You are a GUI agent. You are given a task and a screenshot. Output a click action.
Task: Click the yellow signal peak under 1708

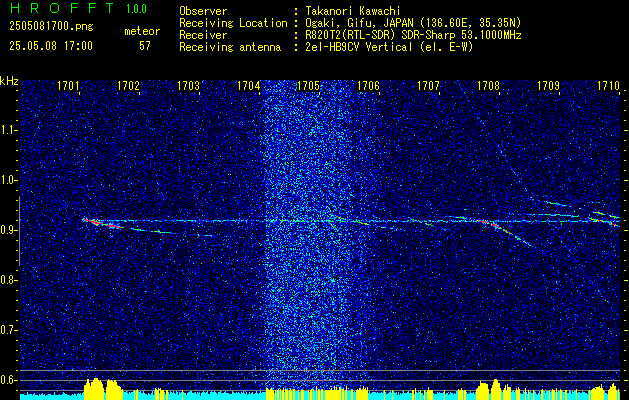pyautogui.click(x=494, y=389)
